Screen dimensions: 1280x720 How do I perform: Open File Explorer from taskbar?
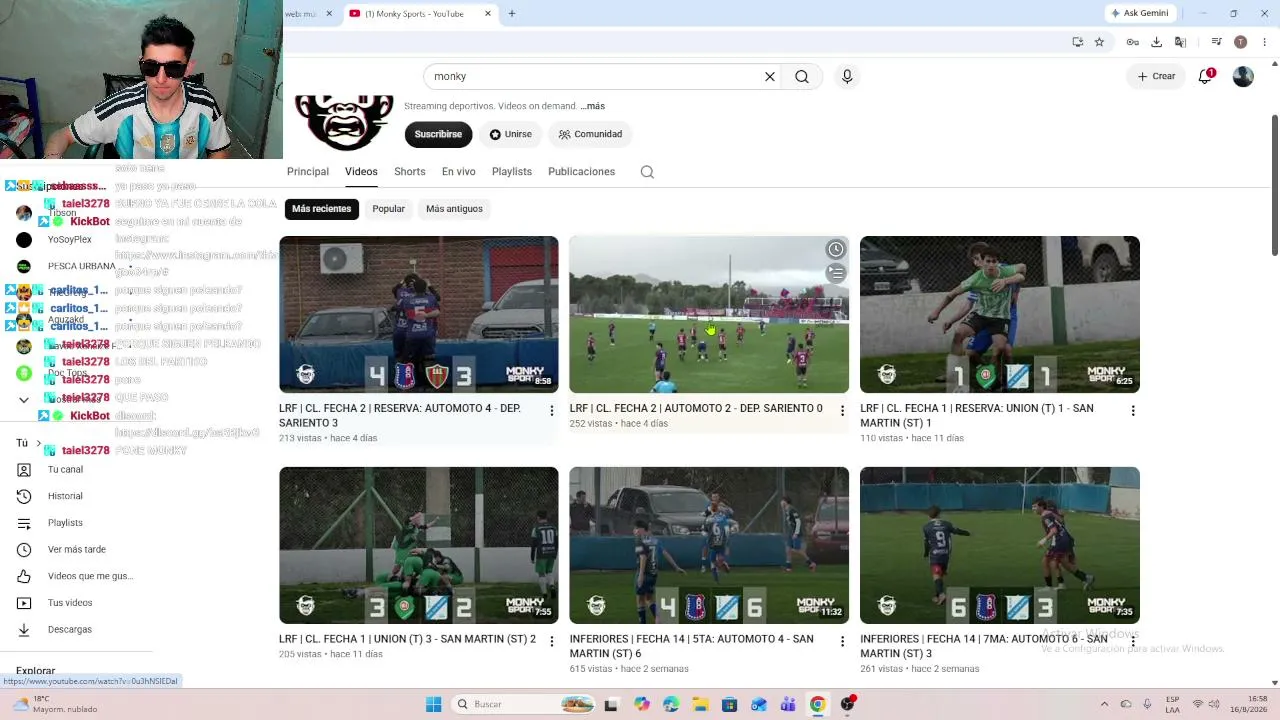tap(700, 704)
